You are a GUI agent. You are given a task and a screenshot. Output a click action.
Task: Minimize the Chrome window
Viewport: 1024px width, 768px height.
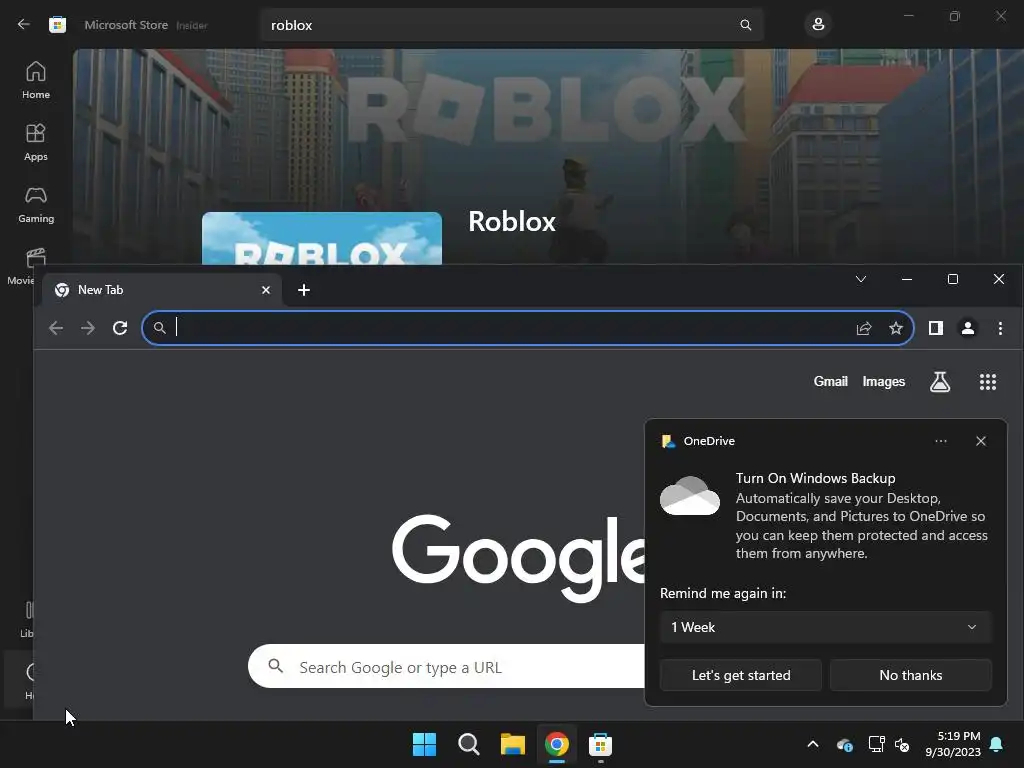tap(906, 279)
